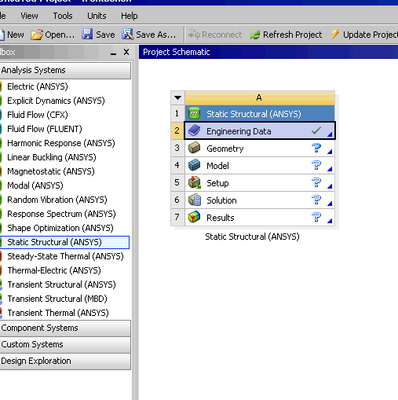The height and width of the screenshot is (400, 398).
Task: Select Harmonic Response (ANSYS) system
Action: [61, 143]
